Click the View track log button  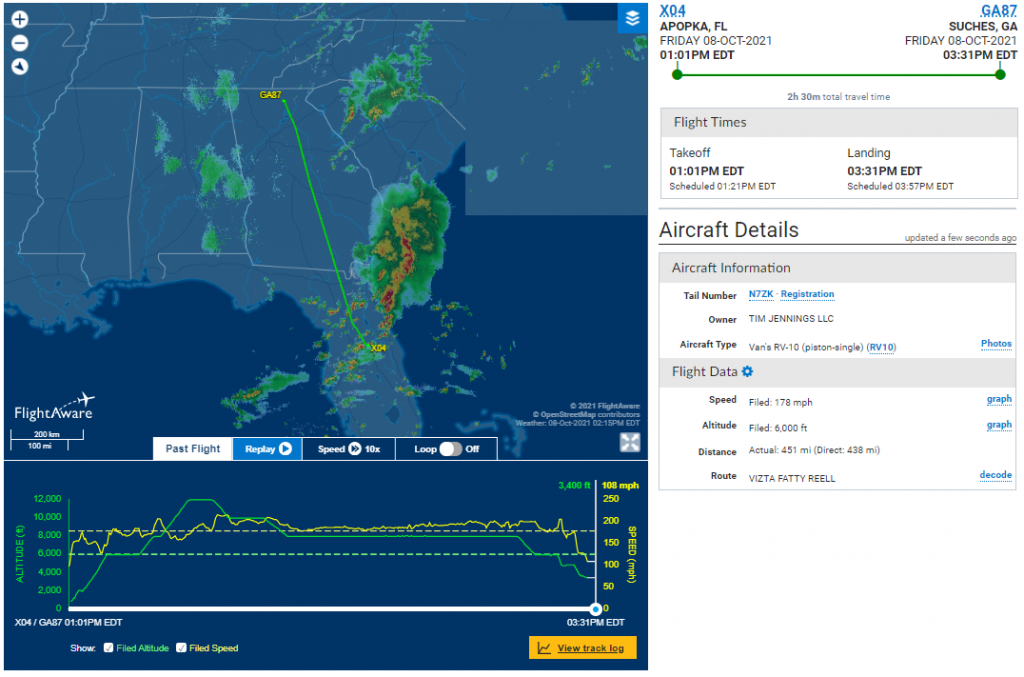point(582,648)
